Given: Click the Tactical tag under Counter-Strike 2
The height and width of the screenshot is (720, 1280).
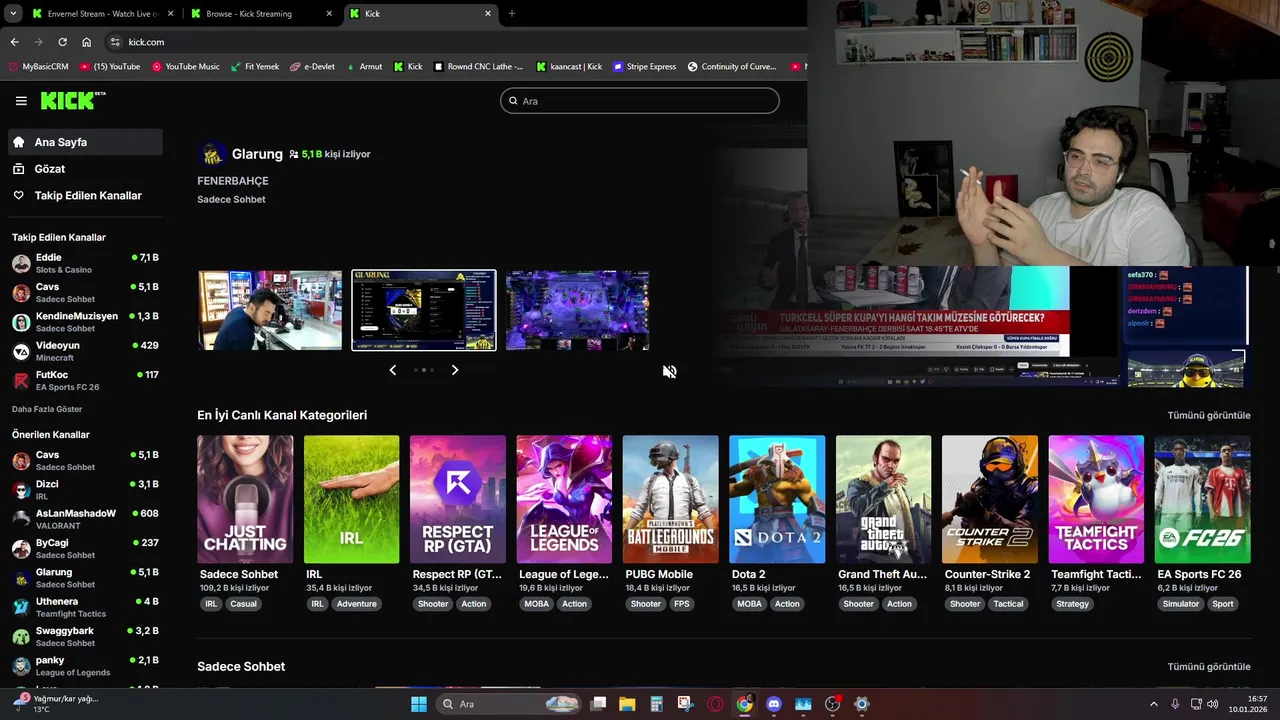Looking at the screenshot, I should [x=1008, y=604].
